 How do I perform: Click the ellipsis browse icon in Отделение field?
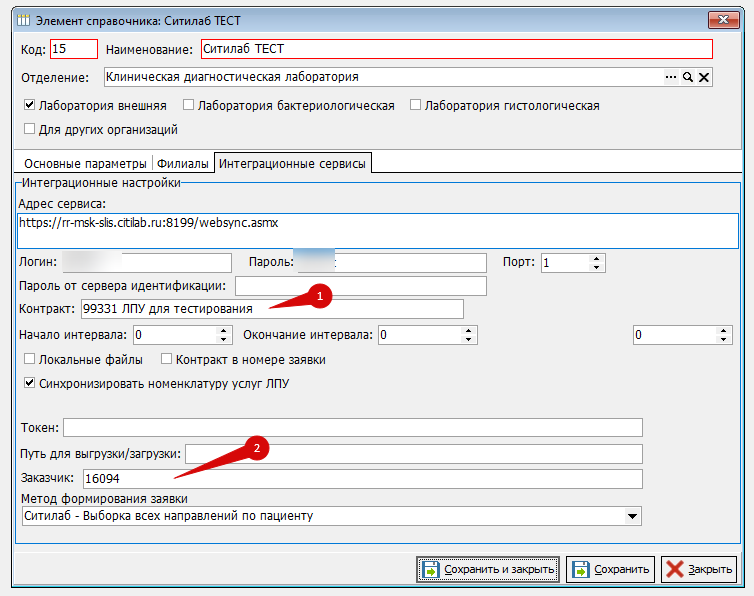672,77
